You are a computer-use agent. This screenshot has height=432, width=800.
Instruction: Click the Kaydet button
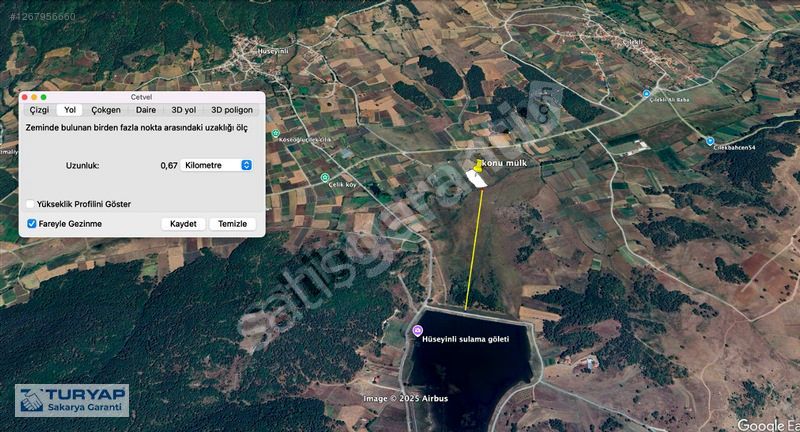pyautogui.click(x=183, y=224)
